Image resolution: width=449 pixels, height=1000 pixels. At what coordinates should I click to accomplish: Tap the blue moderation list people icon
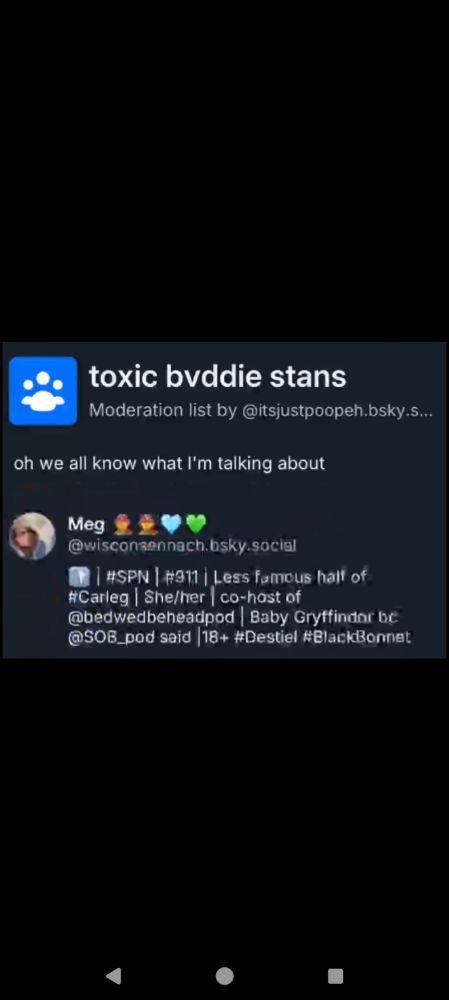(x=43, y=390)
